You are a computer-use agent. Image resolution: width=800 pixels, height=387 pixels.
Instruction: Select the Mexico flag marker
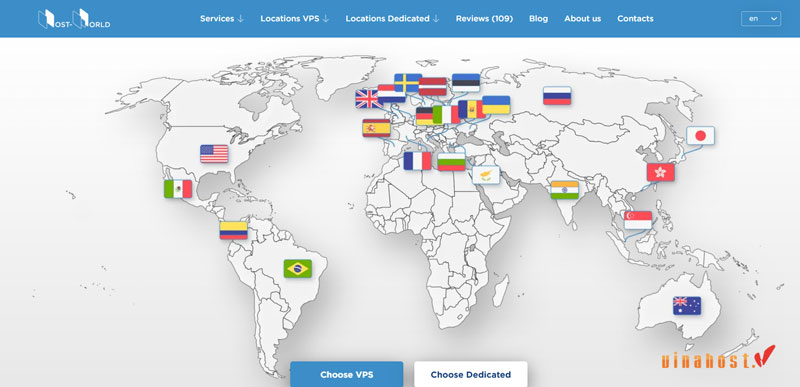point(178,189)
